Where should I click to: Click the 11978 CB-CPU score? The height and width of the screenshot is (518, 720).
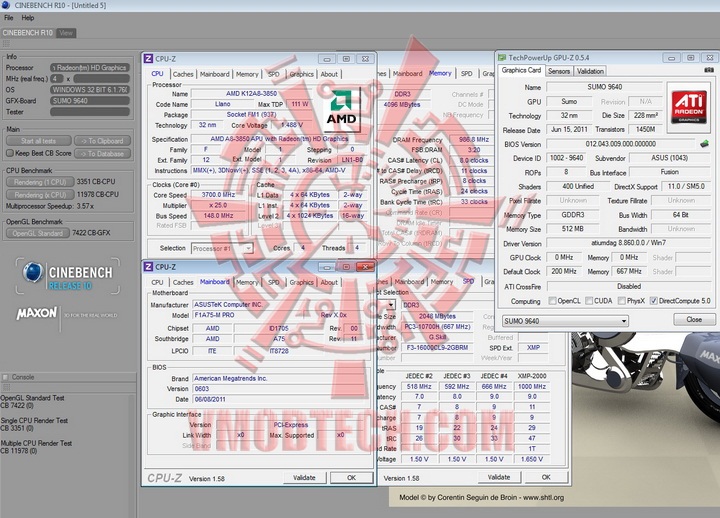pyautogui.click(x=98, y=194)
